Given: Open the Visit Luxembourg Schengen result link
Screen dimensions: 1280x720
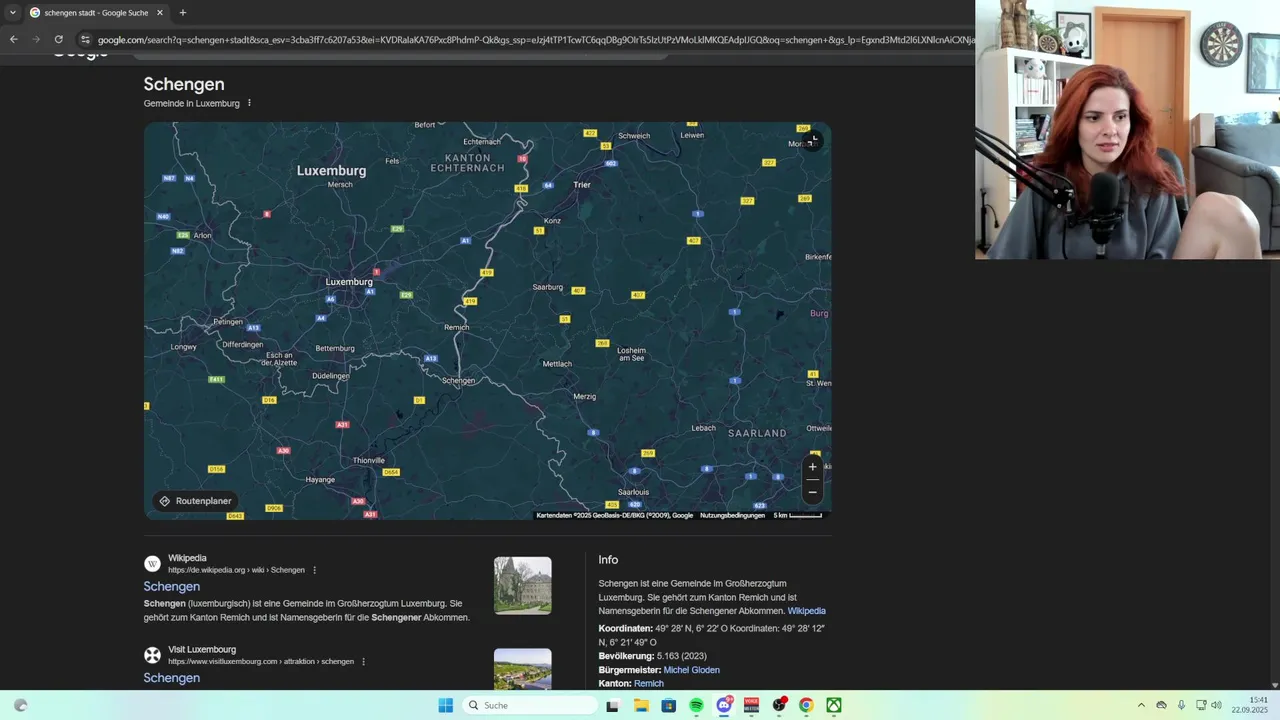Looking at the screenshot, I should point(172,677).
